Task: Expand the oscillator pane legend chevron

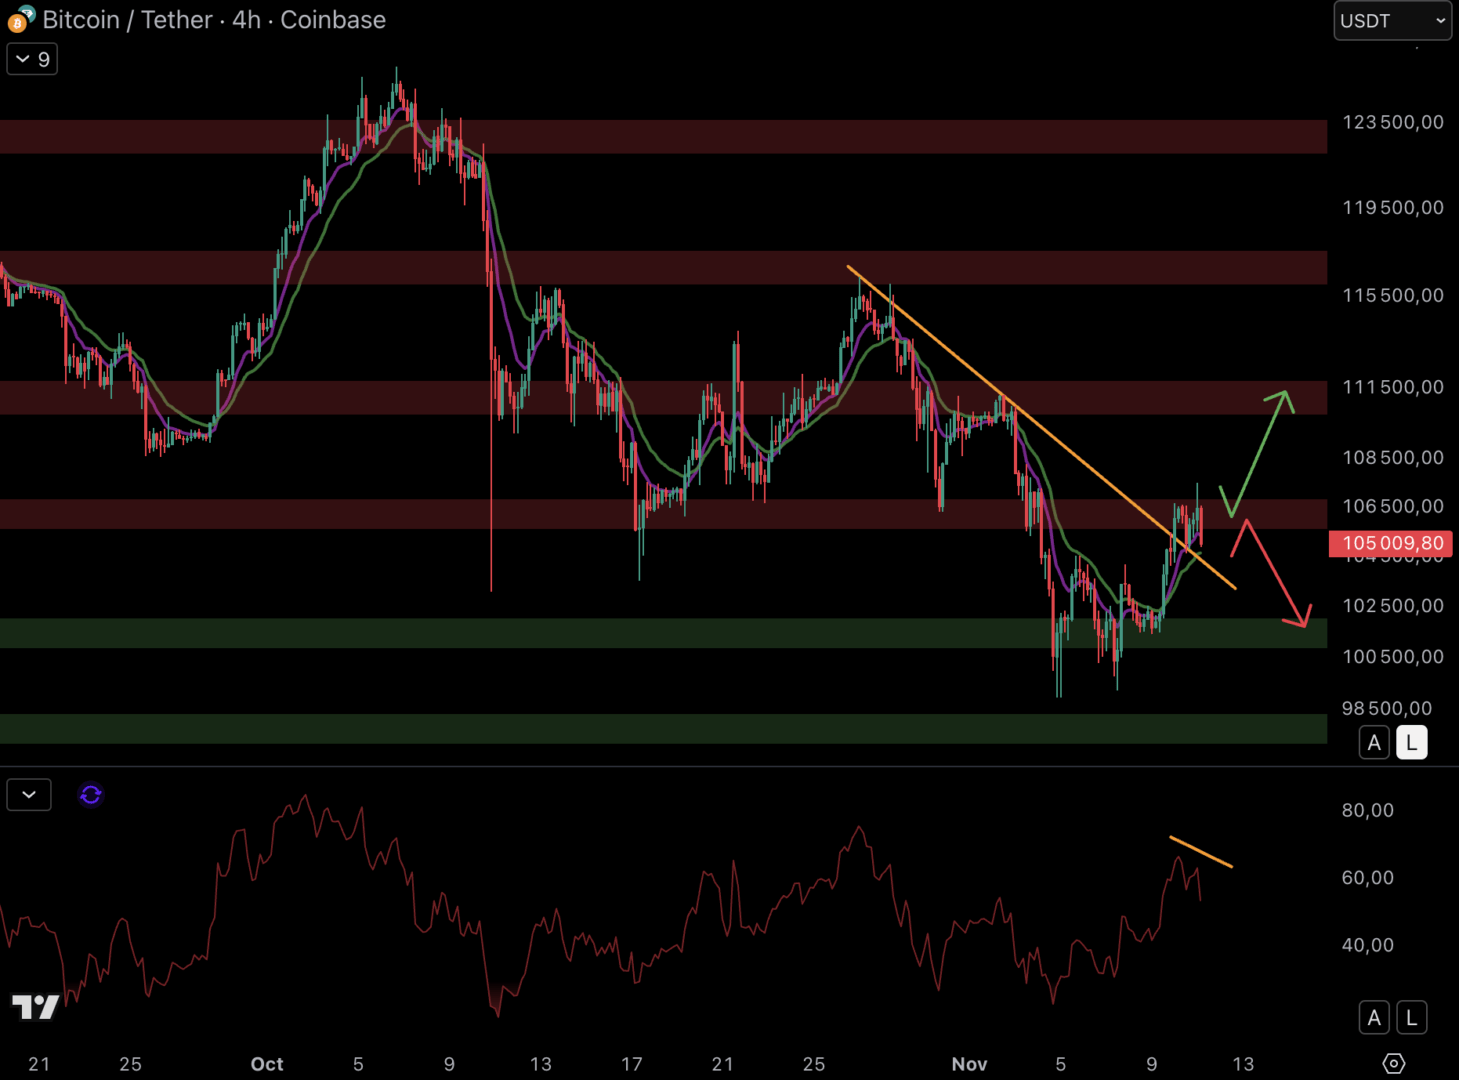Action: tap(29, 795)
